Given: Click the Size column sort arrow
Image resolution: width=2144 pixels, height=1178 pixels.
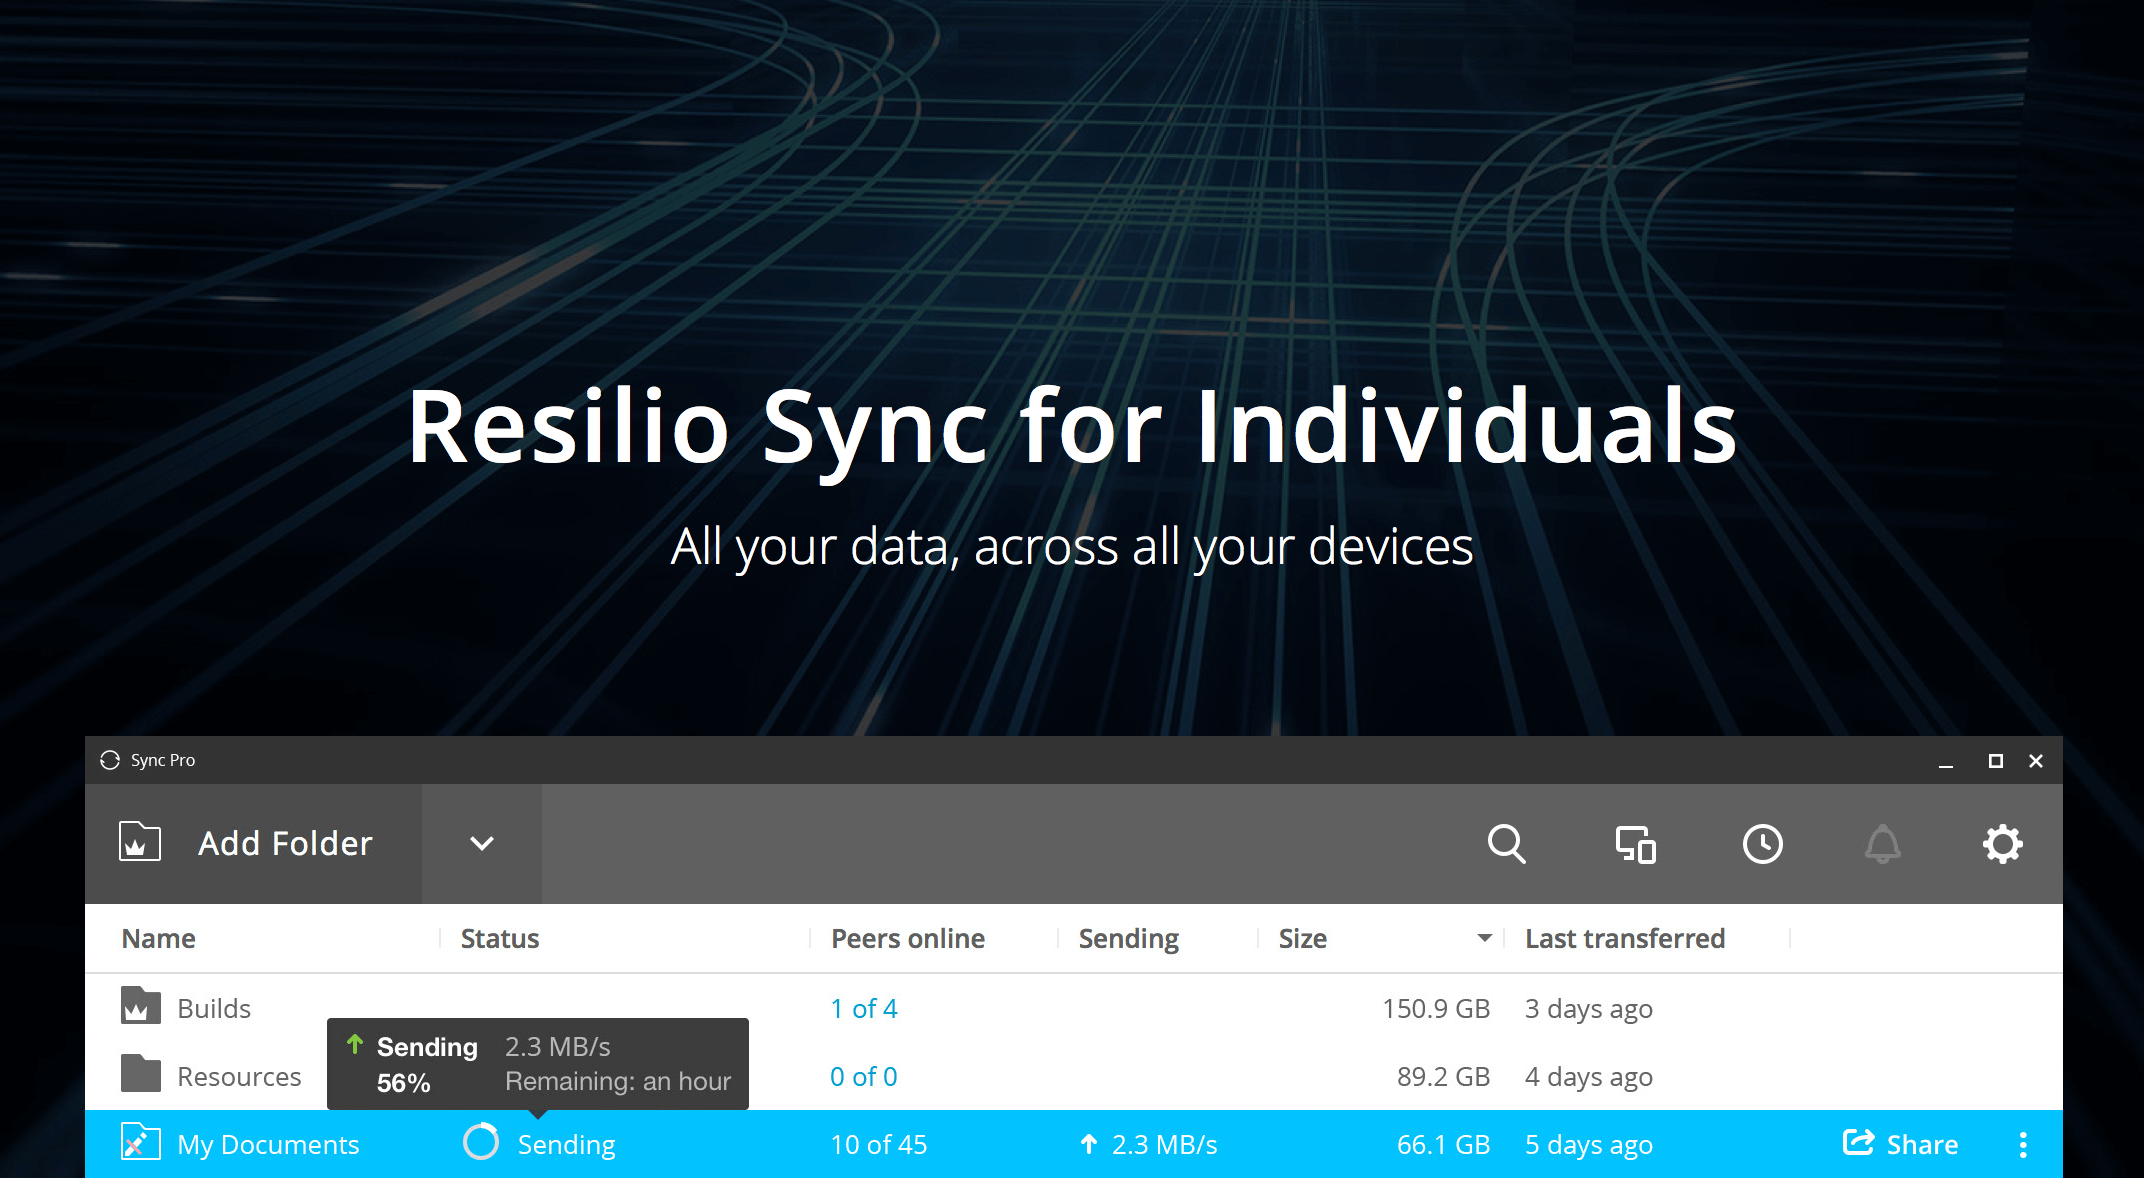Looking at the screenshot, I should pos(1485,938).
